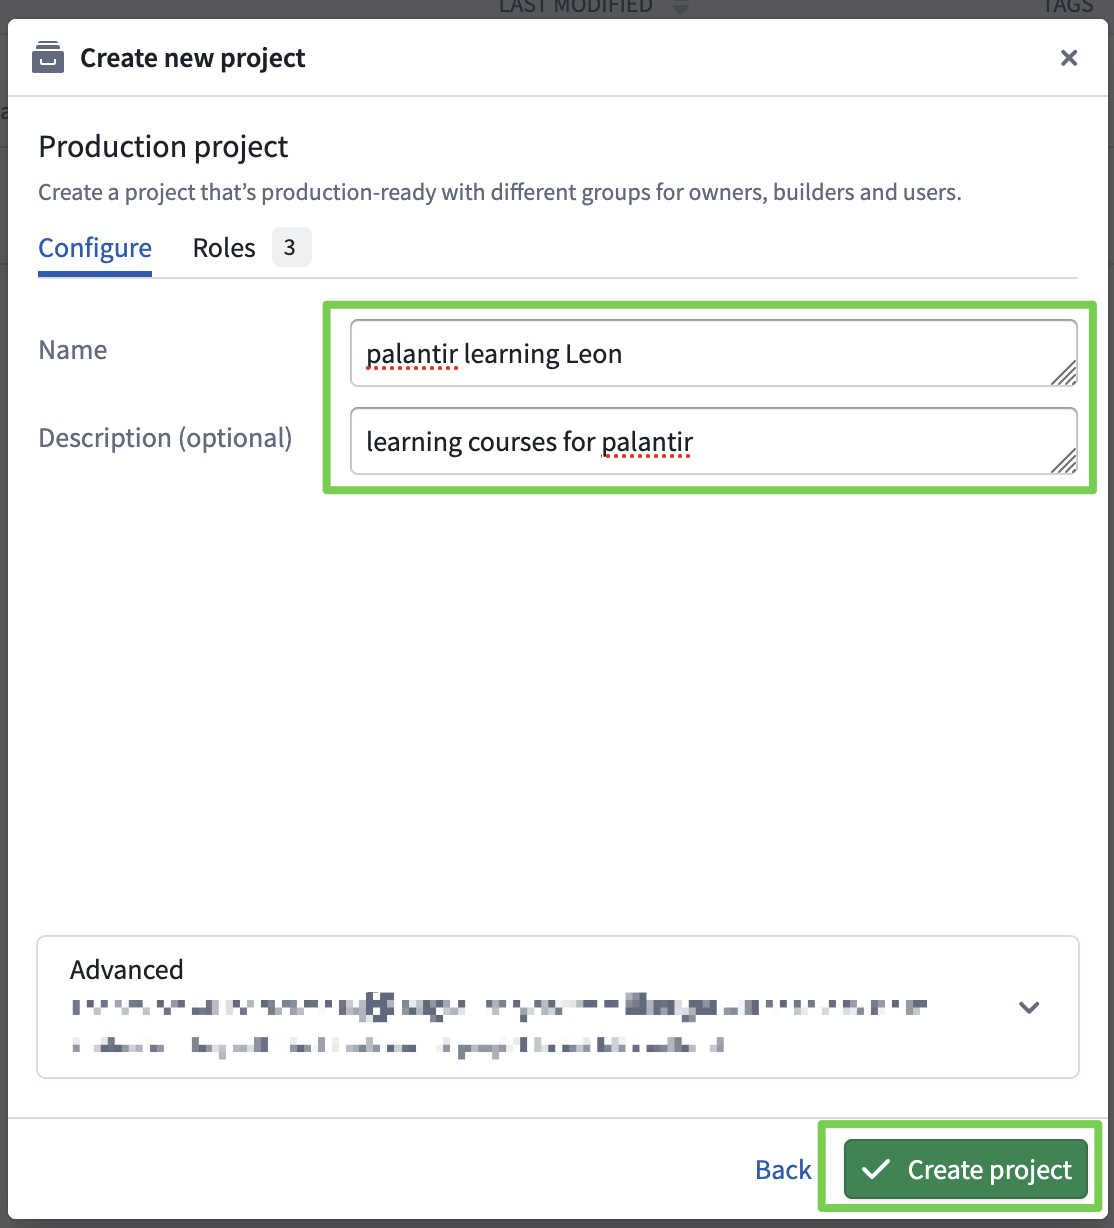The image size is (1114, 1228).
Task: Click the Production project heading
Action: click(163, 147)
